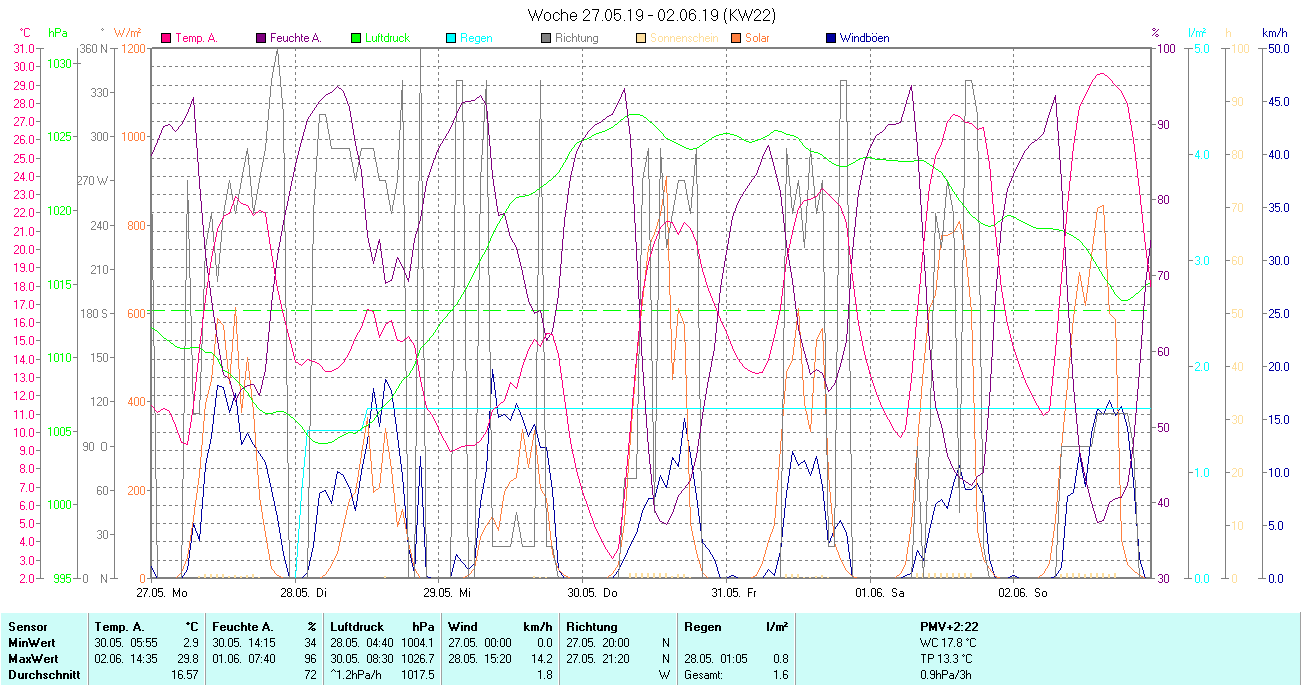Select the 'Solar' legend label
1301x685 pixels.
click(x=759, y=38)
